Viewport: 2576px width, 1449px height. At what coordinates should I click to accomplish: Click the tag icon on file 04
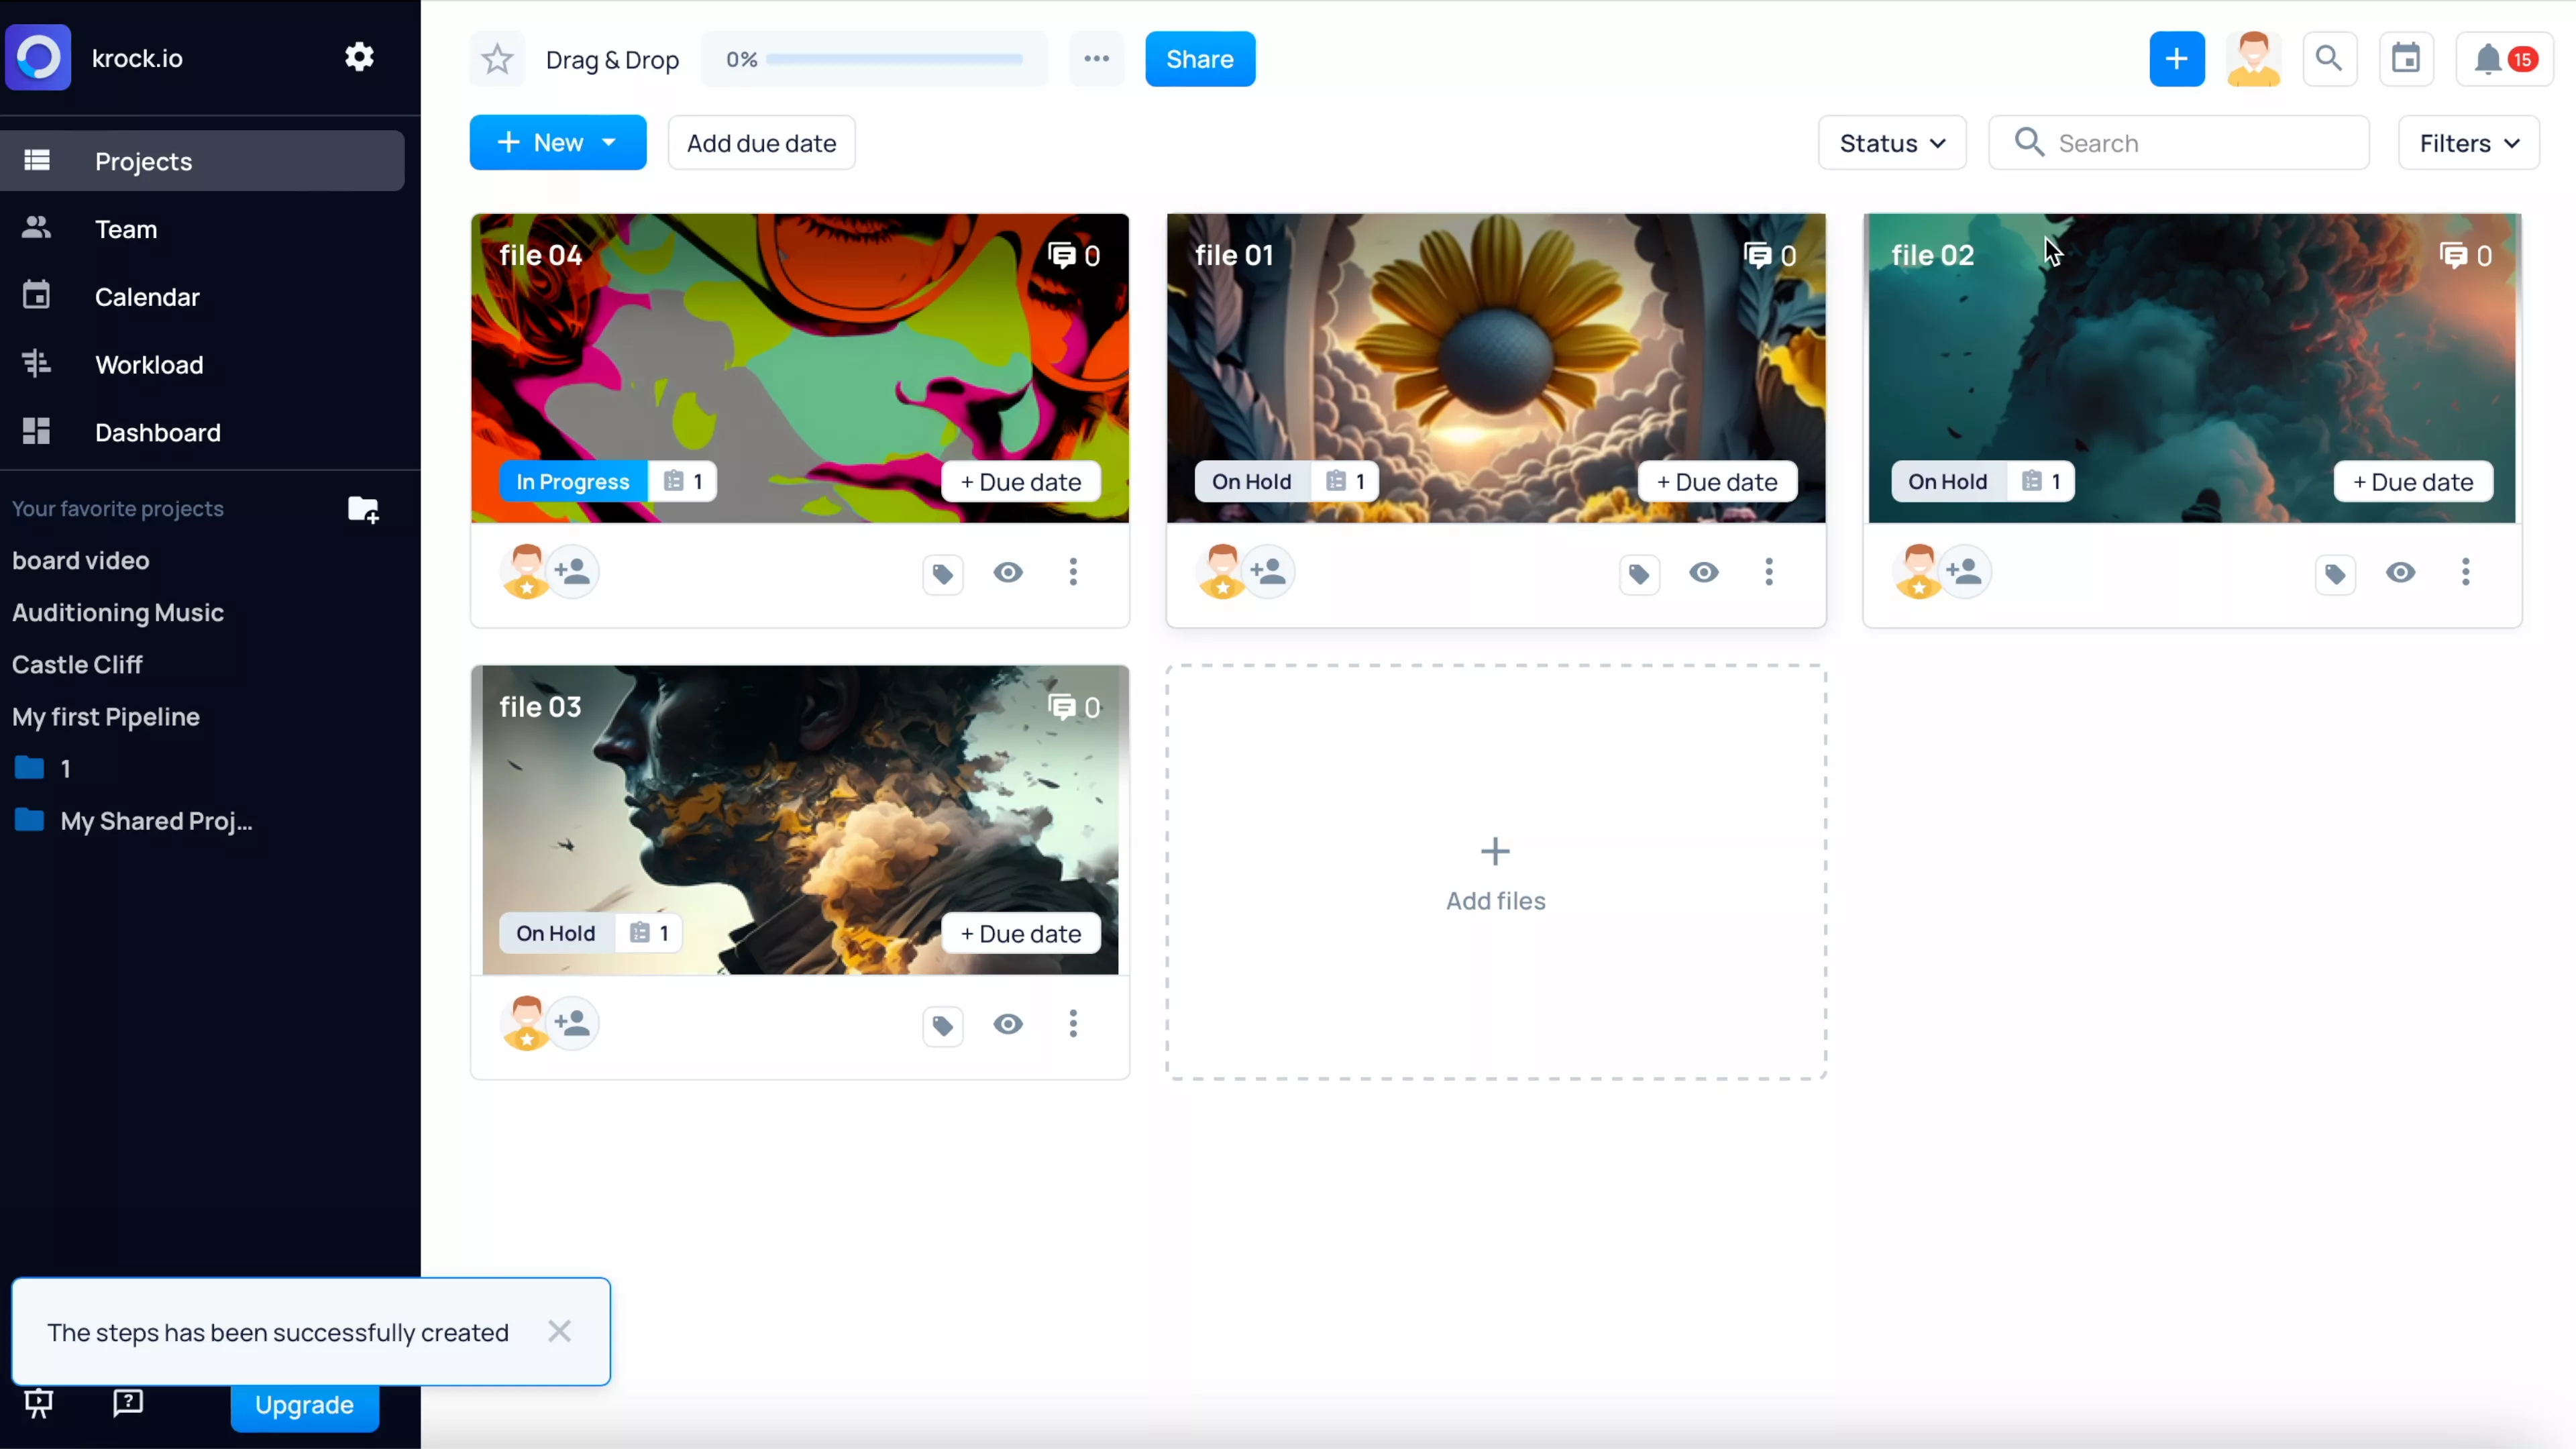[x=942, y=574]
